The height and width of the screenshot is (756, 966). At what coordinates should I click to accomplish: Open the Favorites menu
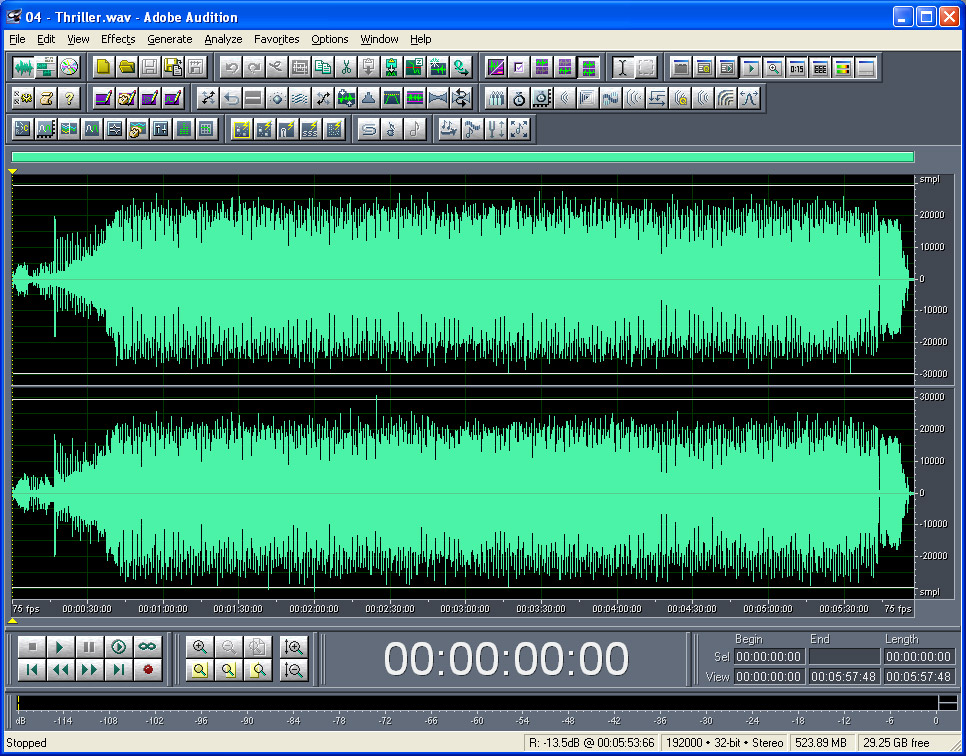tap(276, 39)
